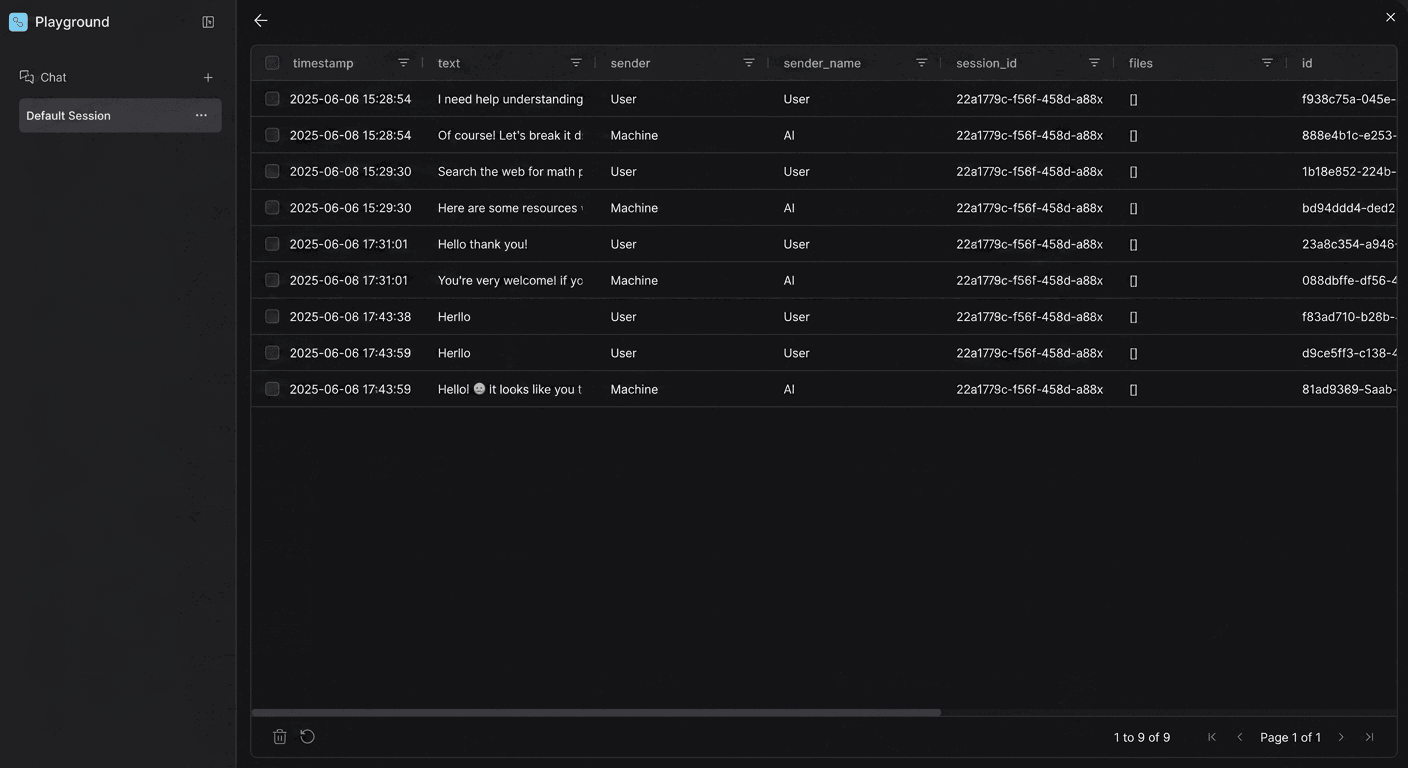
Task: Reset table with the refresh icon
Action: click(x=308, y=737)
